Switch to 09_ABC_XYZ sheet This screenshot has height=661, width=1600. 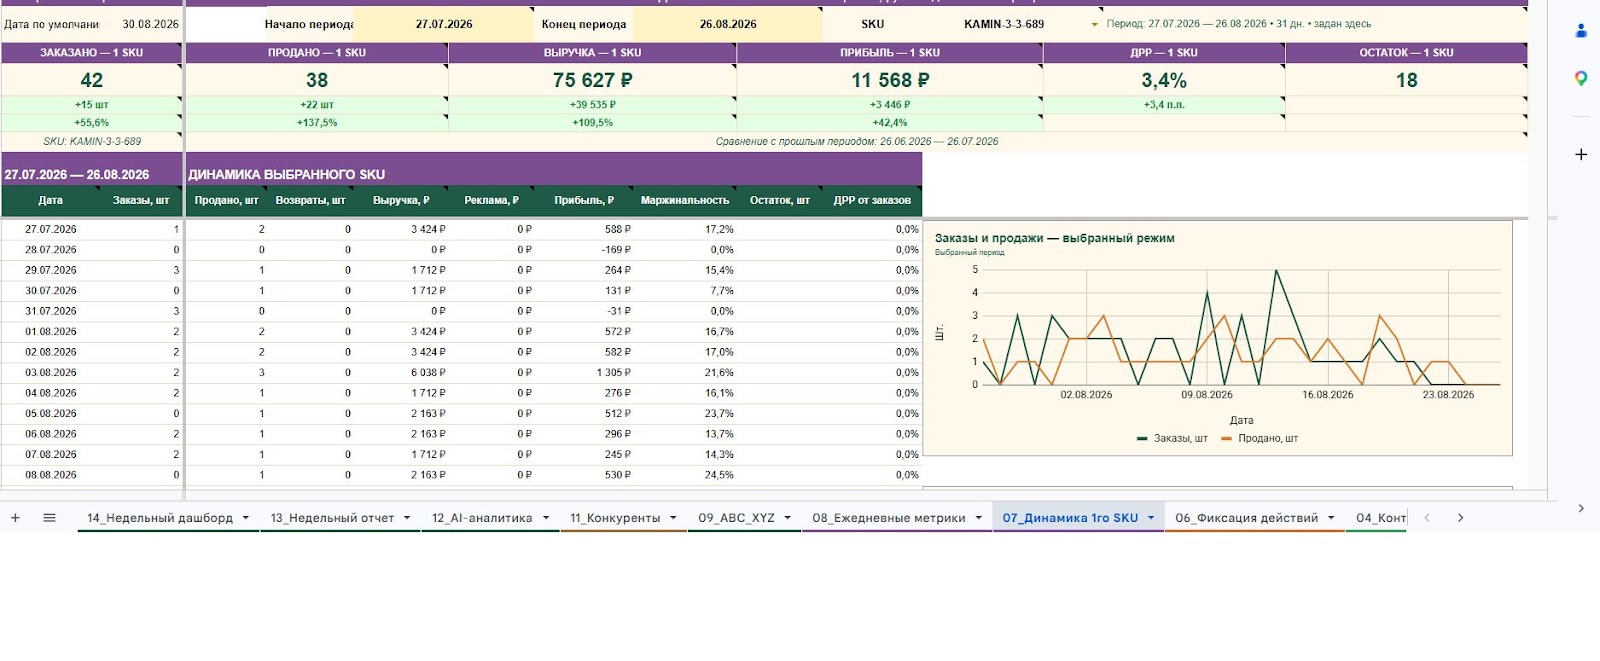tap(736, 518)
